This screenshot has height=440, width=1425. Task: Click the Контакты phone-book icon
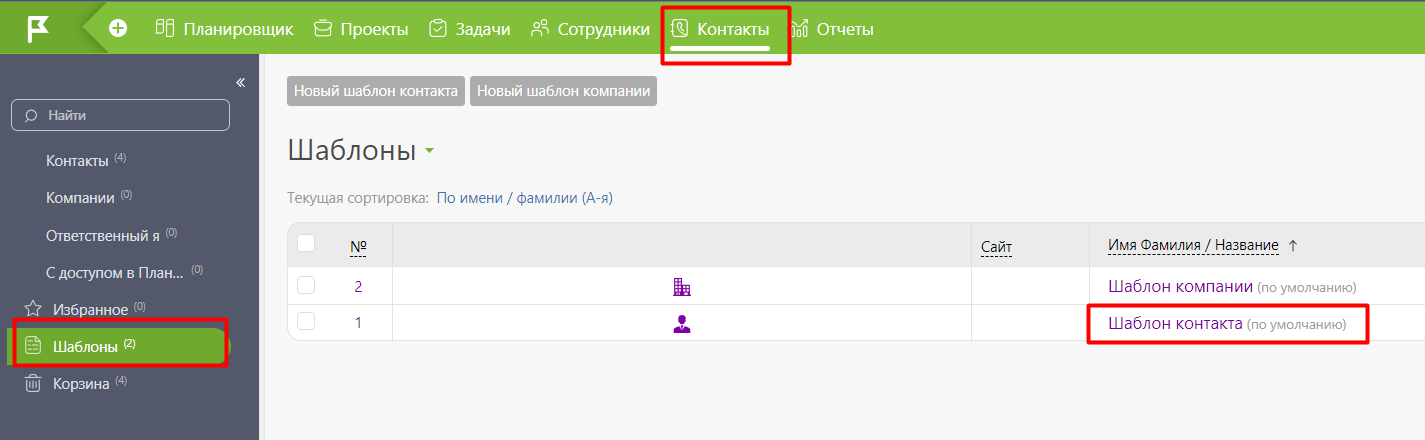pos(680,29)
